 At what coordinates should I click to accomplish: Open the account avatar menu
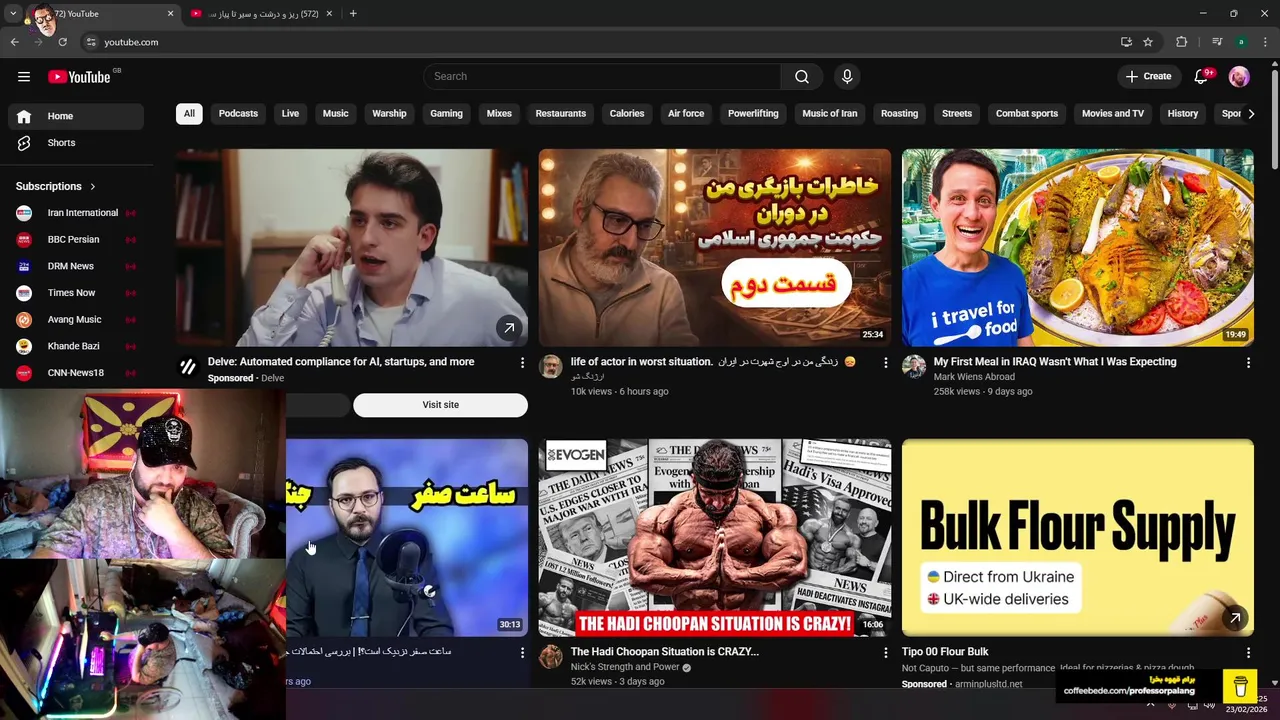(1239, 76)
